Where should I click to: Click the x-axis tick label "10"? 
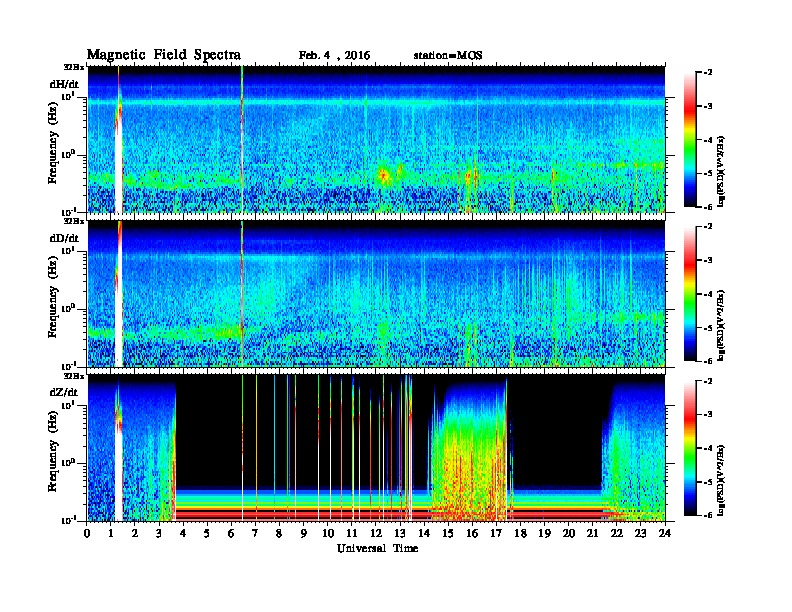click(328, 533)
